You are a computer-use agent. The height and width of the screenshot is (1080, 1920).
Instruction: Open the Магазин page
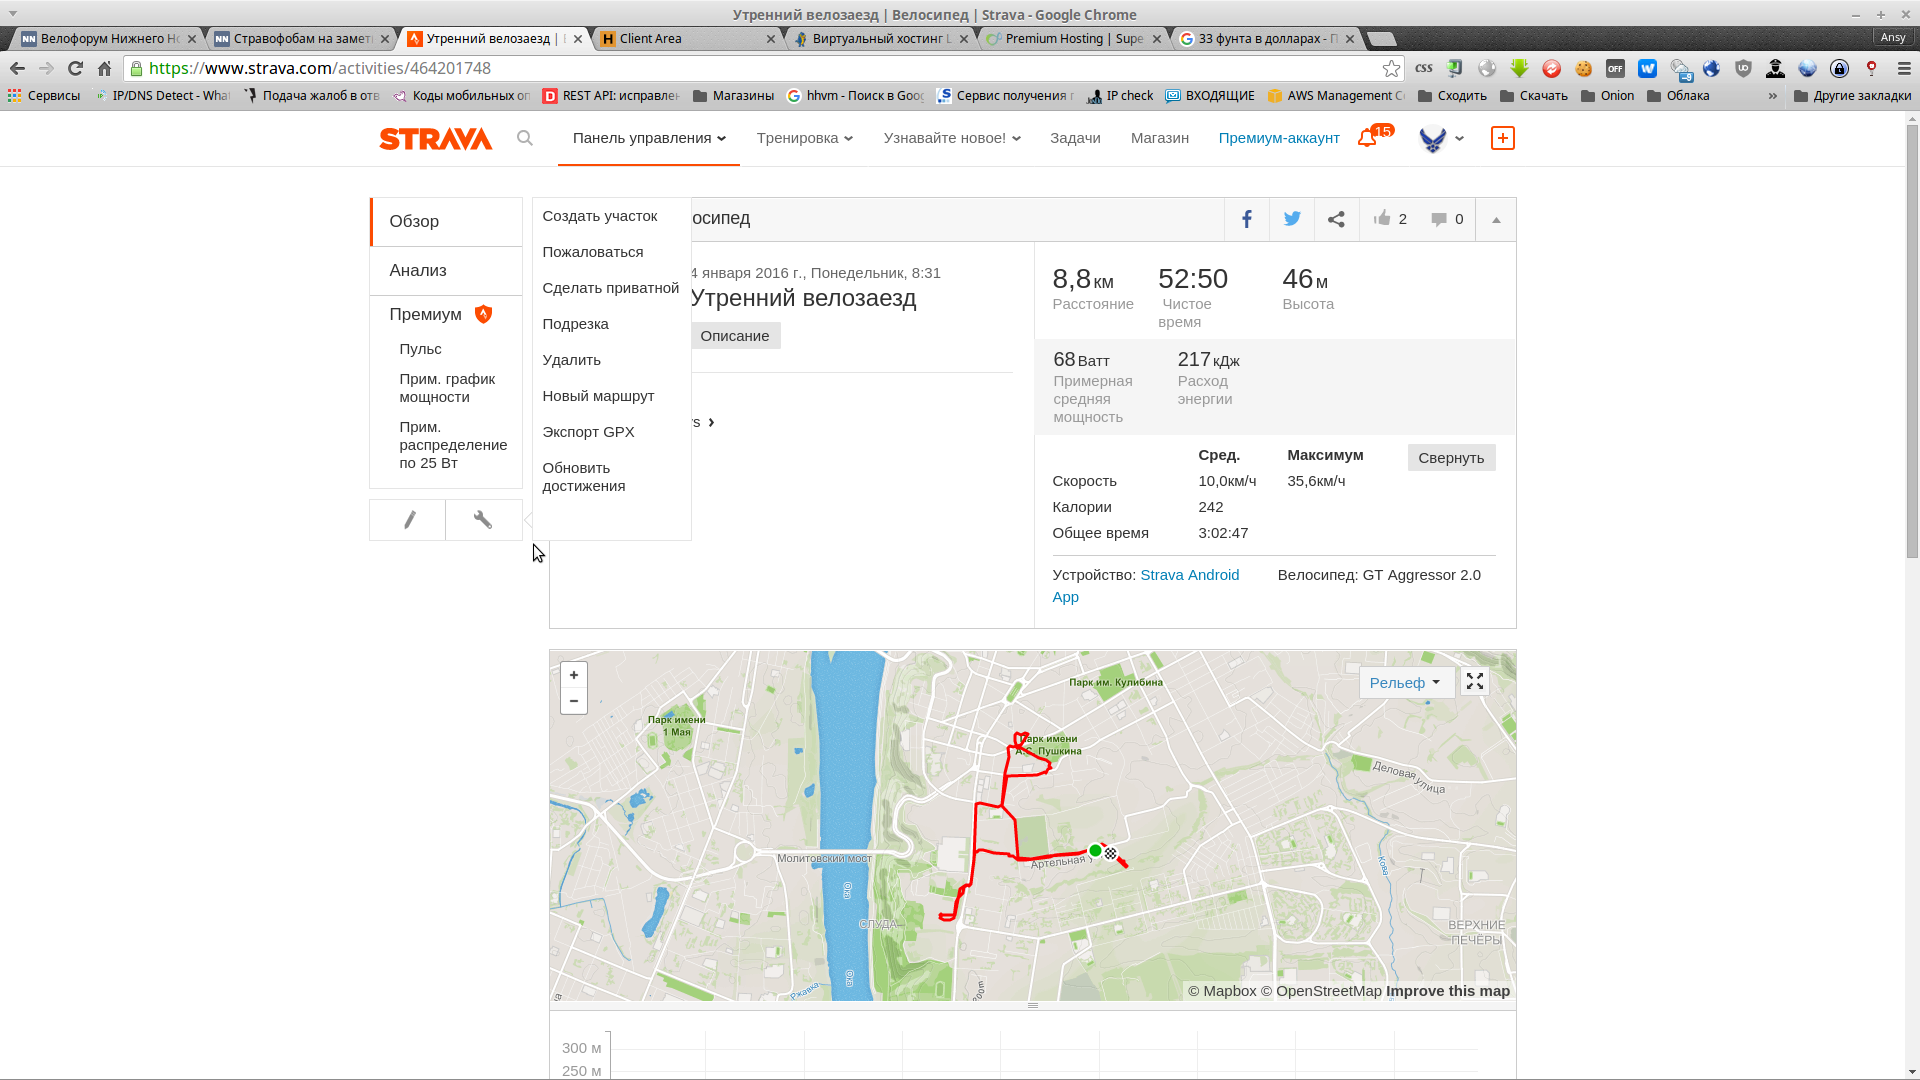(1160, 138)
